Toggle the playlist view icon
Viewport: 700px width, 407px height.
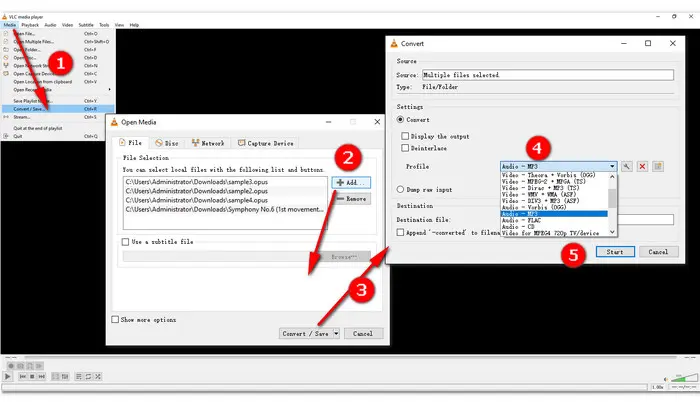coord(79,377)
